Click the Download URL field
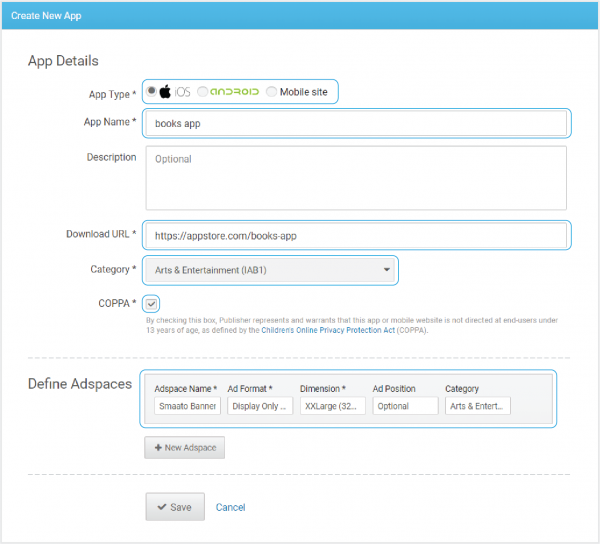The image size is (600, 544). point(356,235)
